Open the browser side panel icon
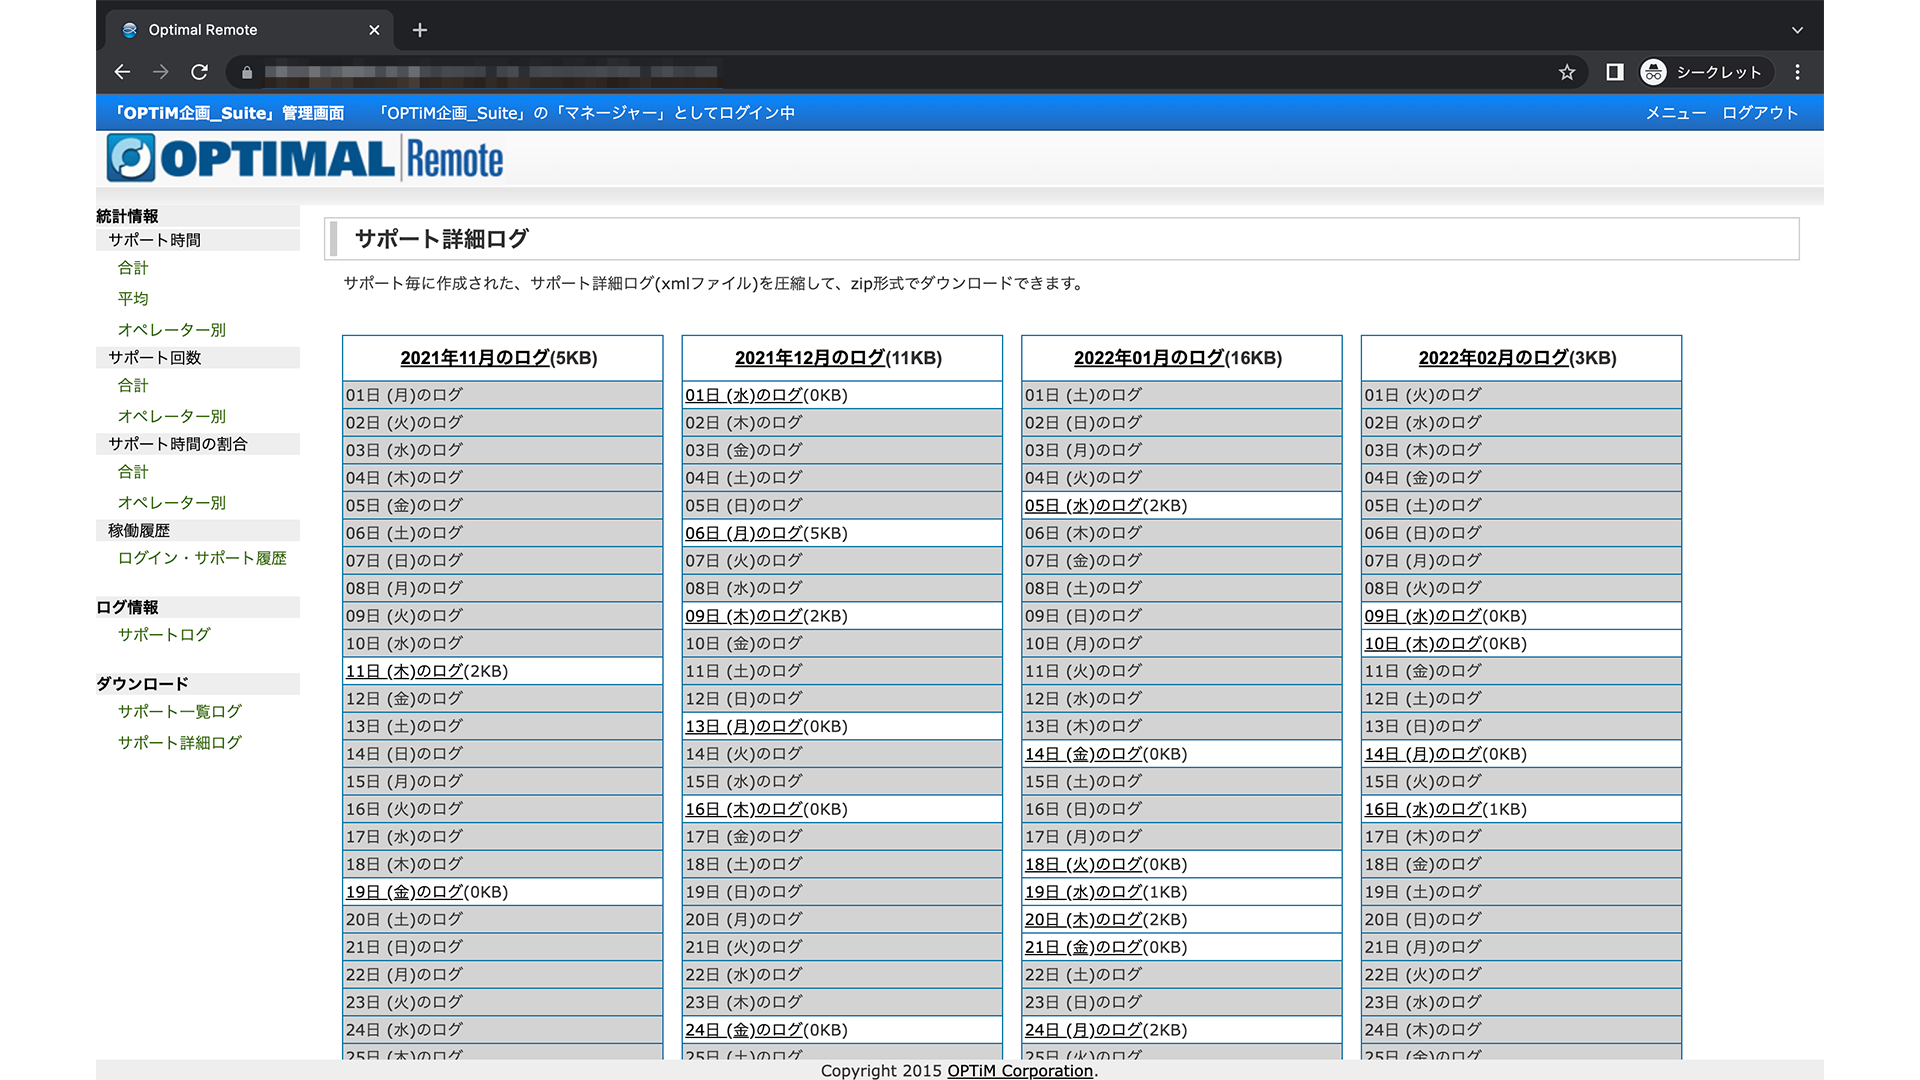The width and height of the screenshot is (1920, 1080). tap(1614, 72)
